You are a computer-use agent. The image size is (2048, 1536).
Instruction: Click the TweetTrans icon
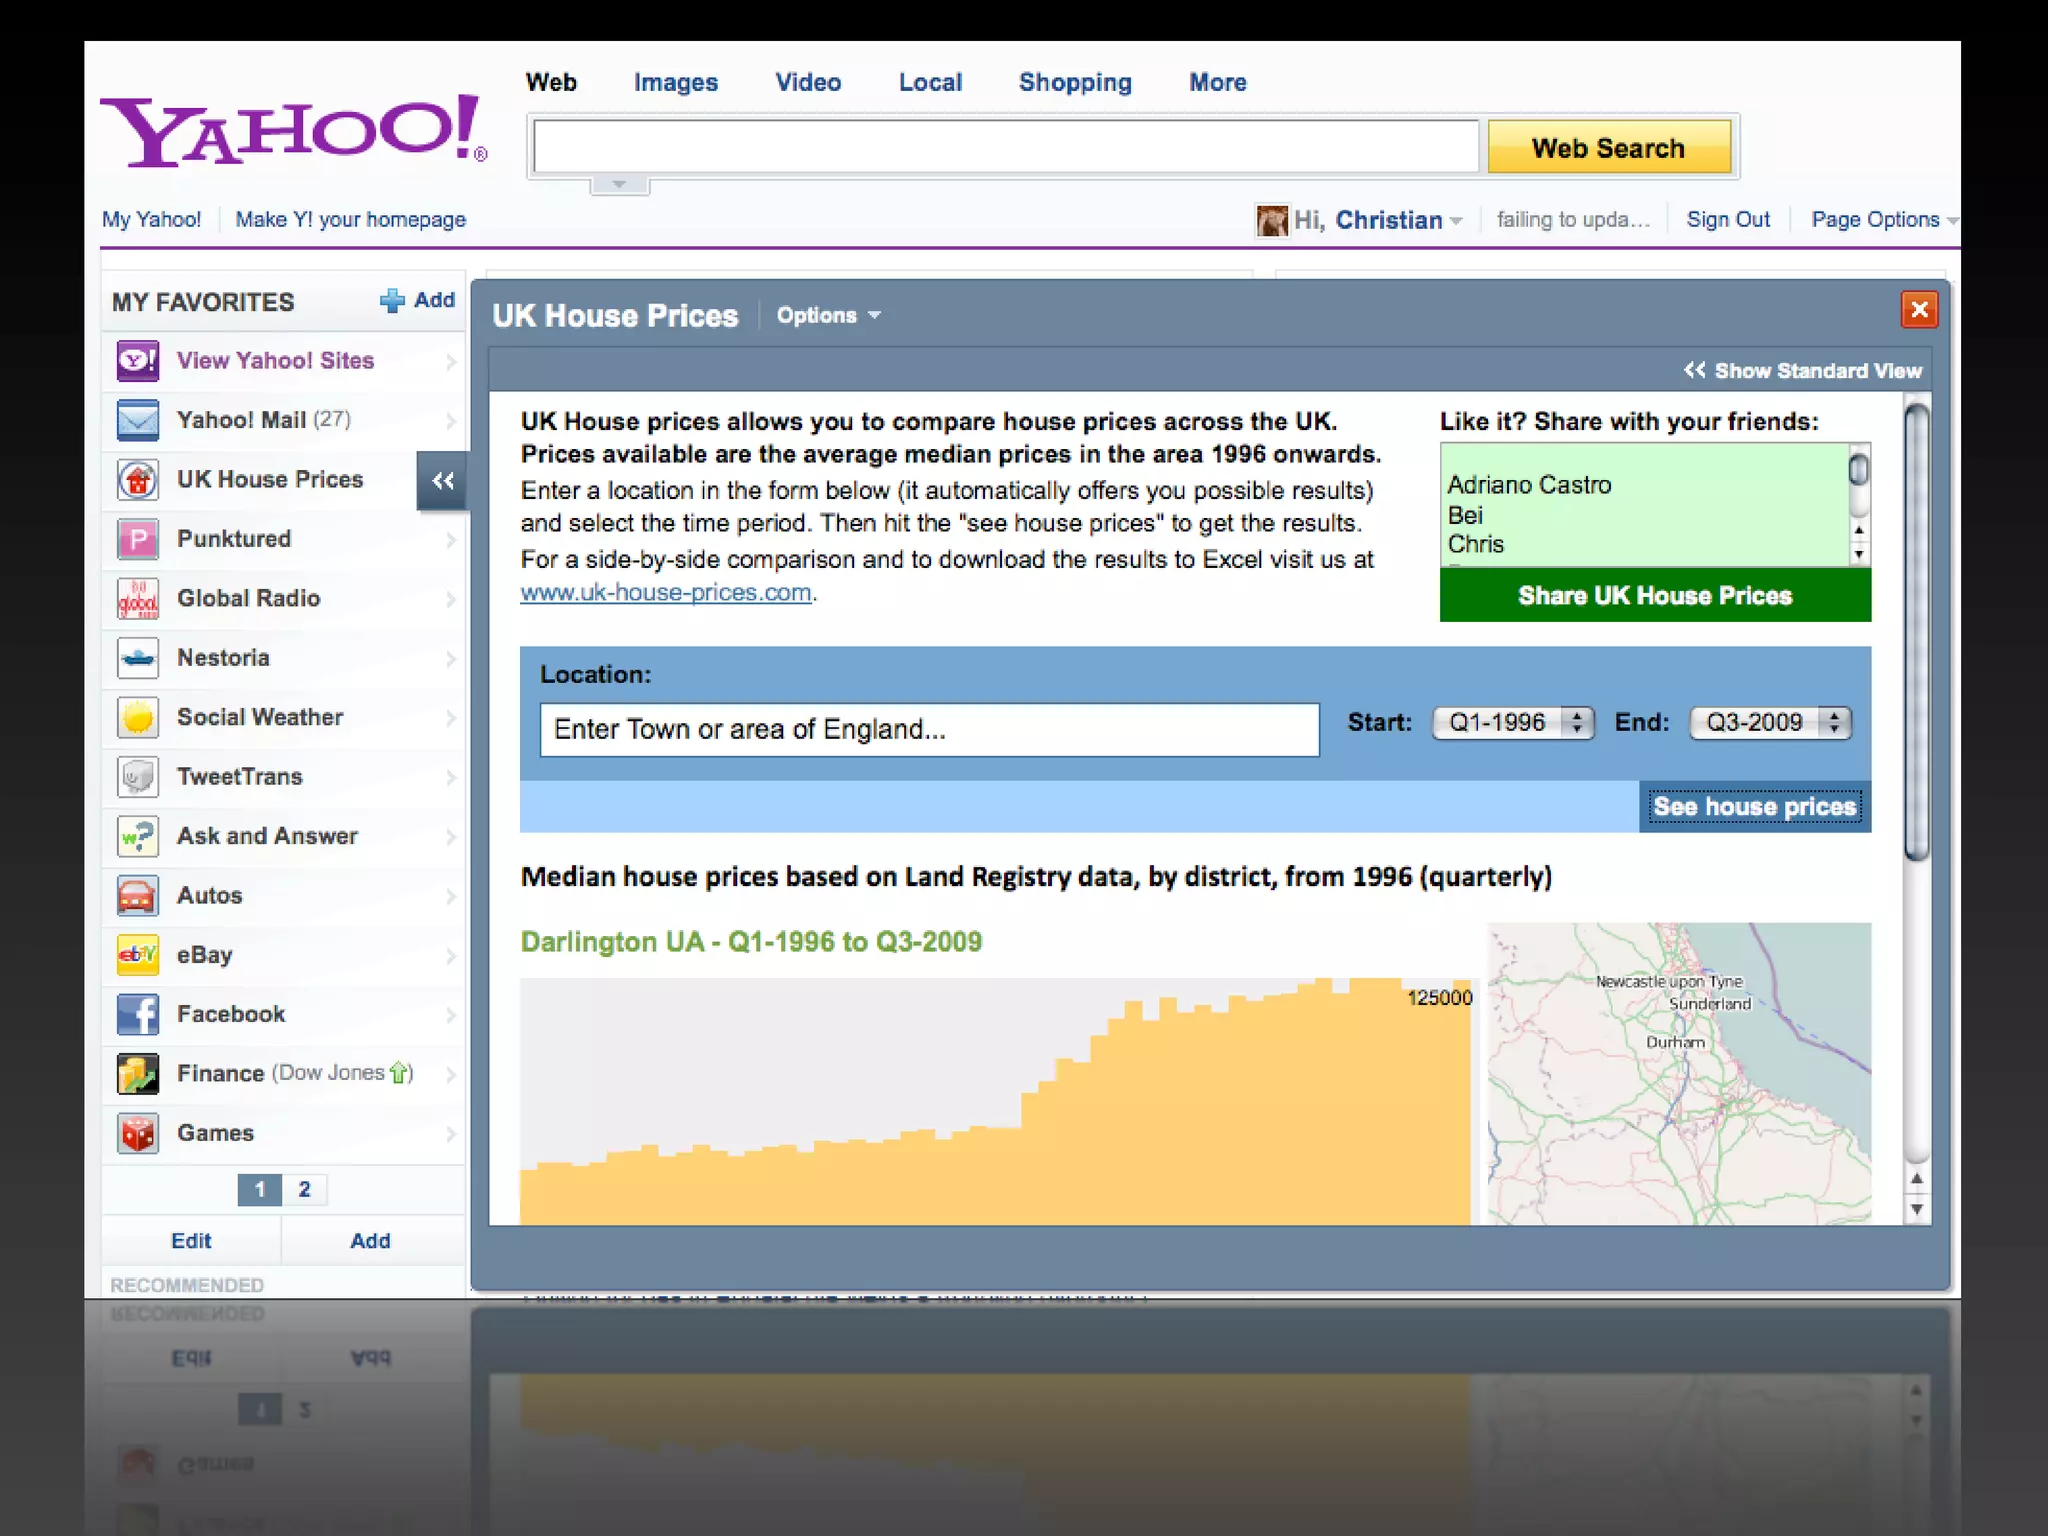pyautogui.click(x=138, y=777)
